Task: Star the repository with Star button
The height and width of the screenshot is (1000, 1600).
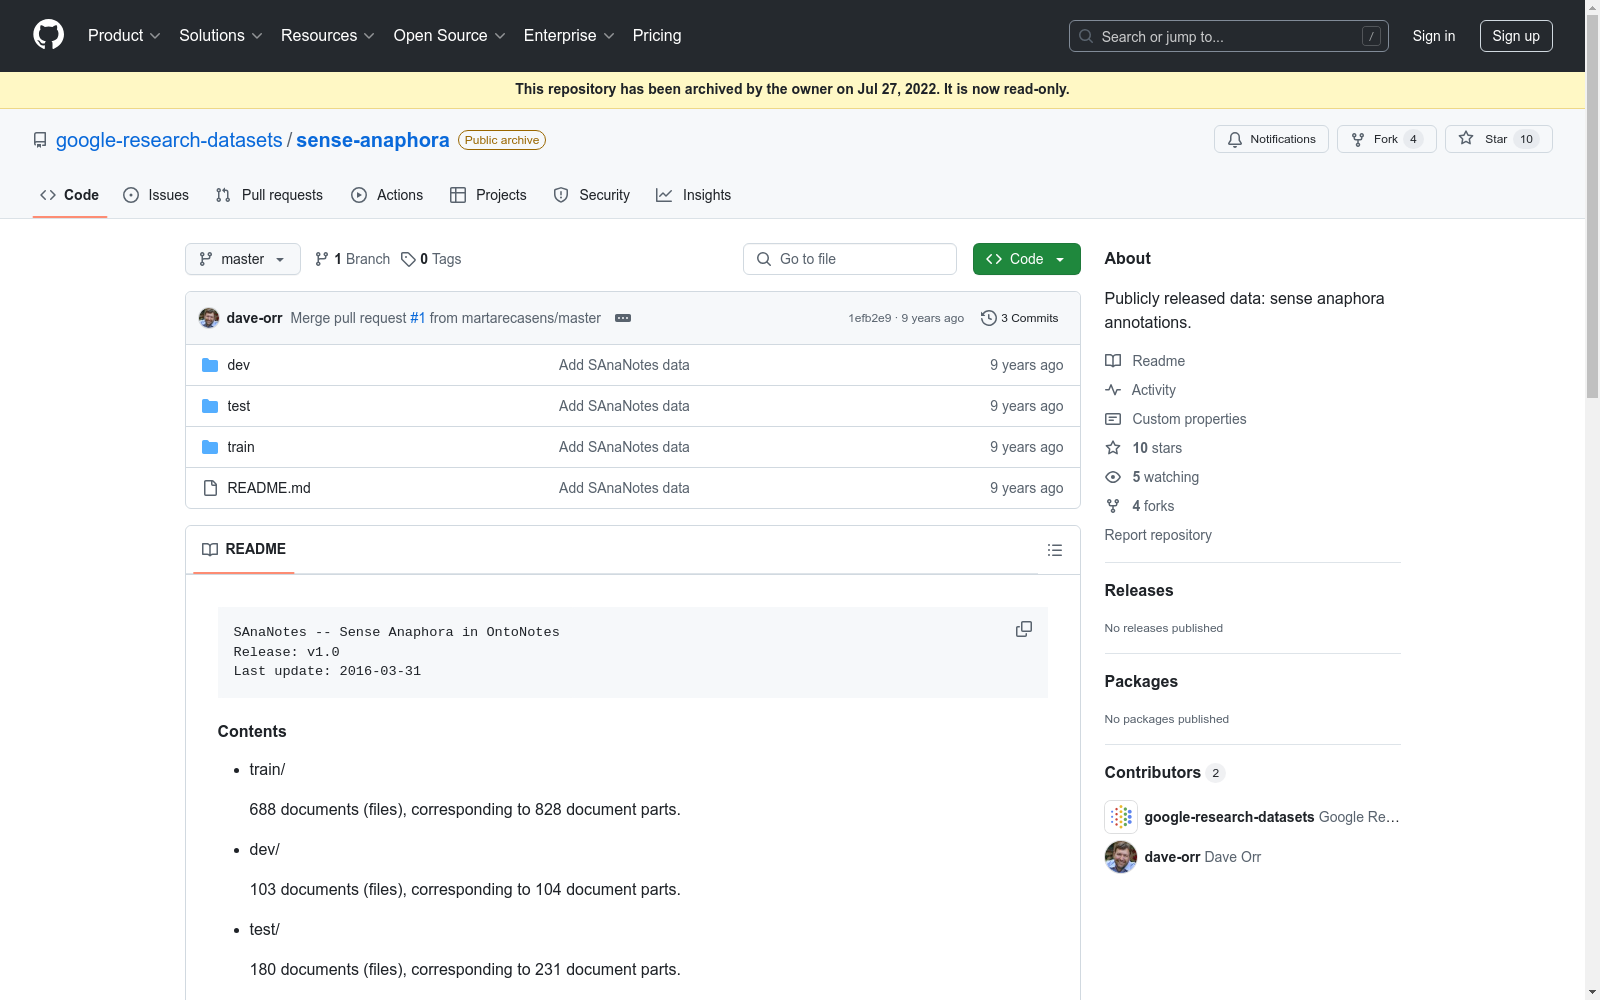Action: pyautogui.click(x=1498, y=139)
